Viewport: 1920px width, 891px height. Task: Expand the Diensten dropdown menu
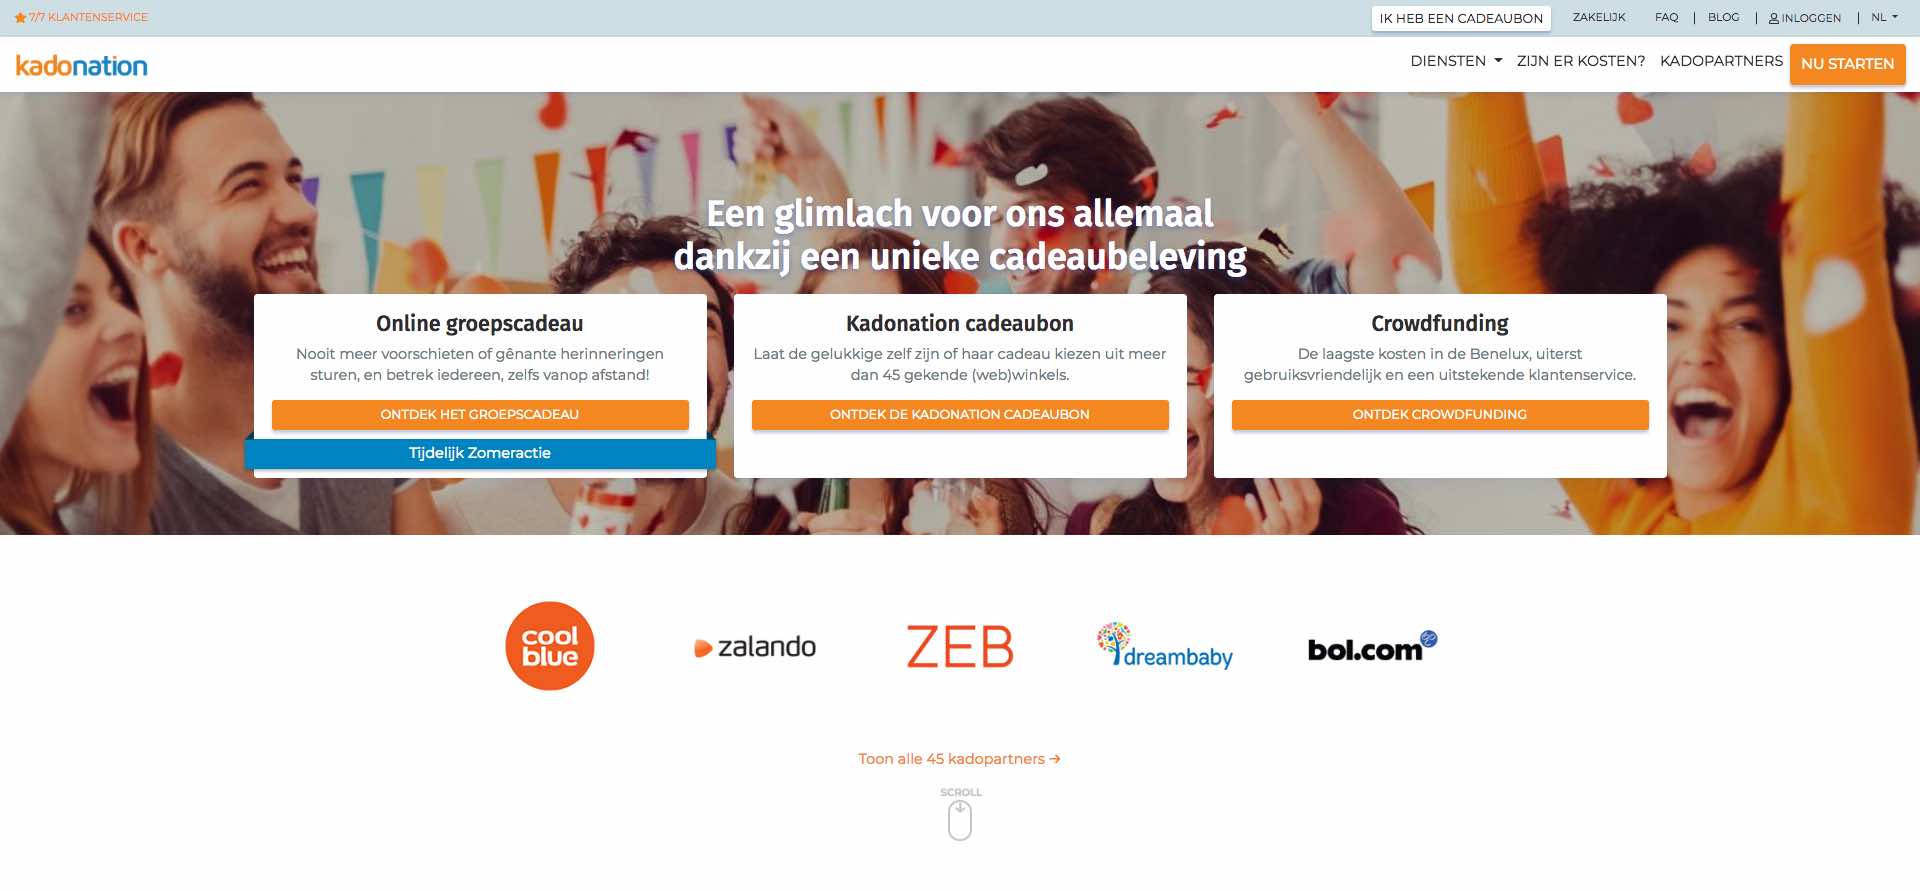coord(1456,61)
